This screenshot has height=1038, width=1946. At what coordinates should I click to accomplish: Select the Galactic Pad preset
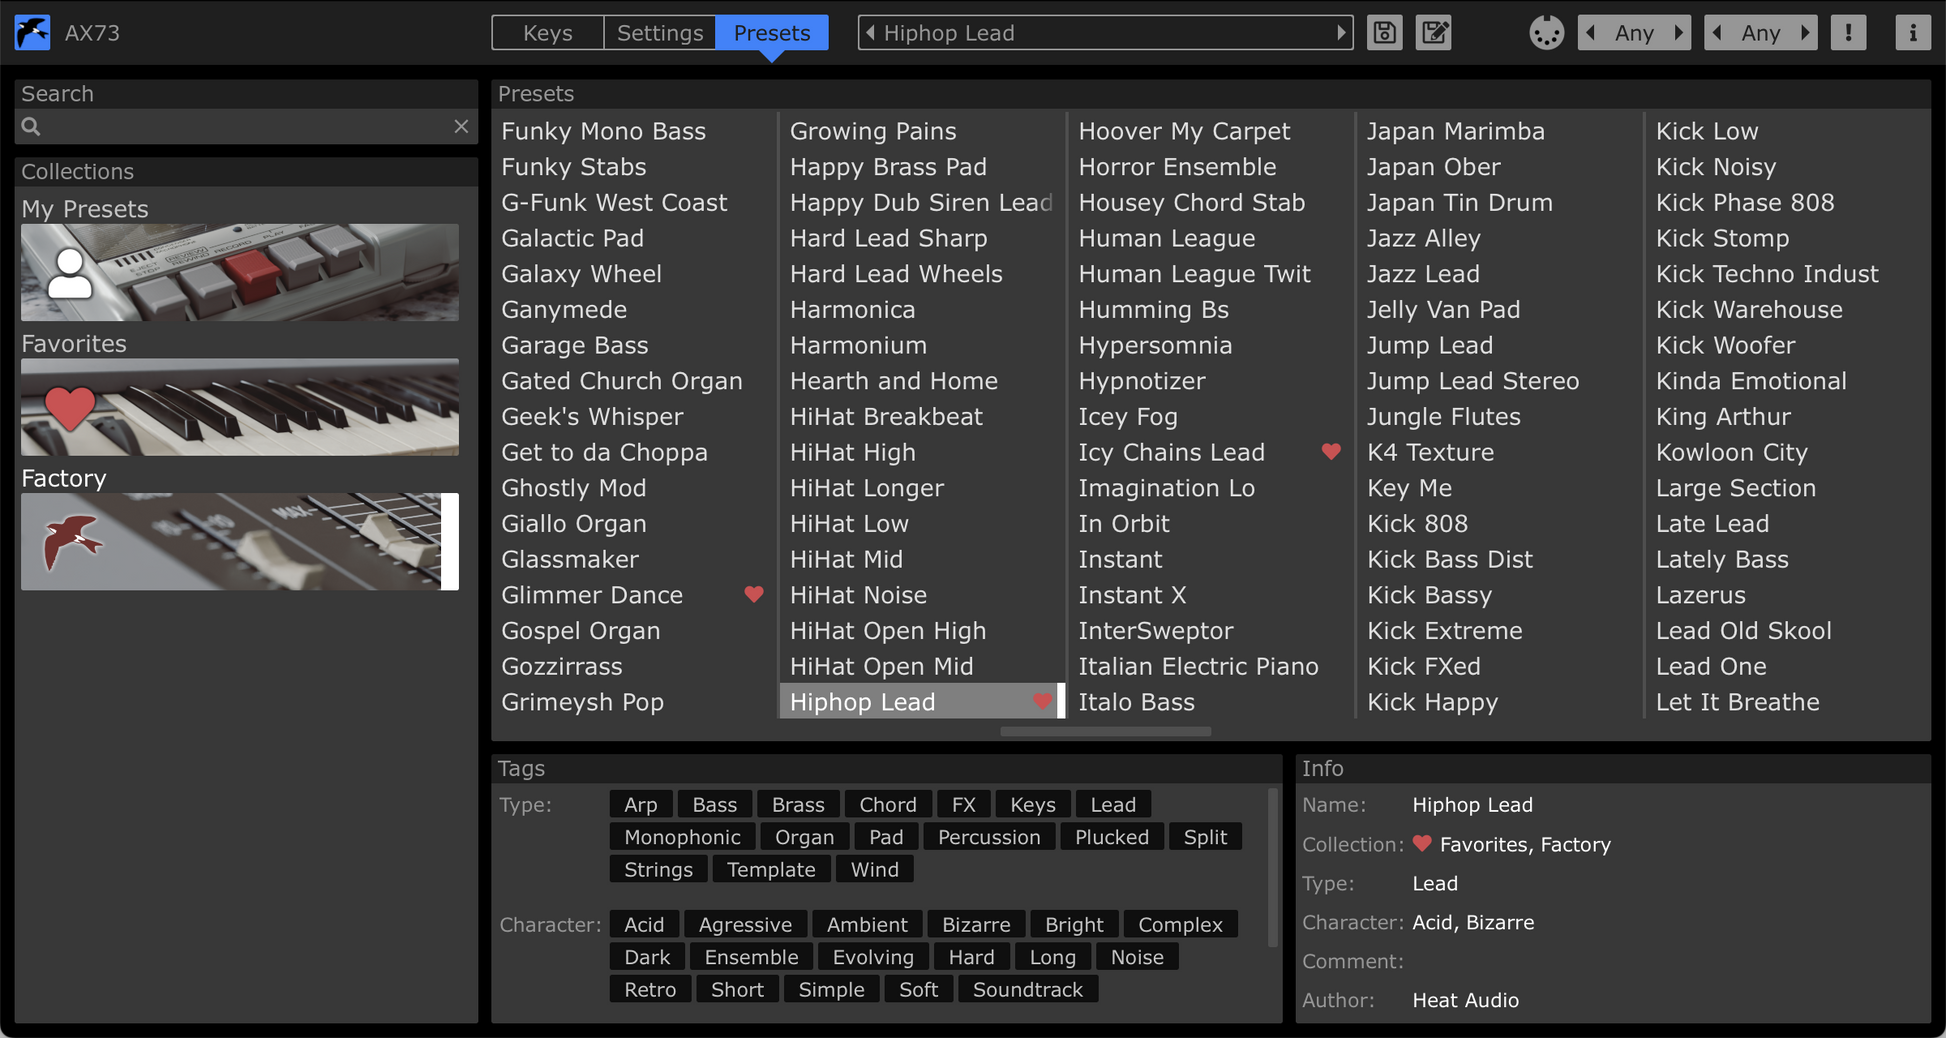pos(573,238)
